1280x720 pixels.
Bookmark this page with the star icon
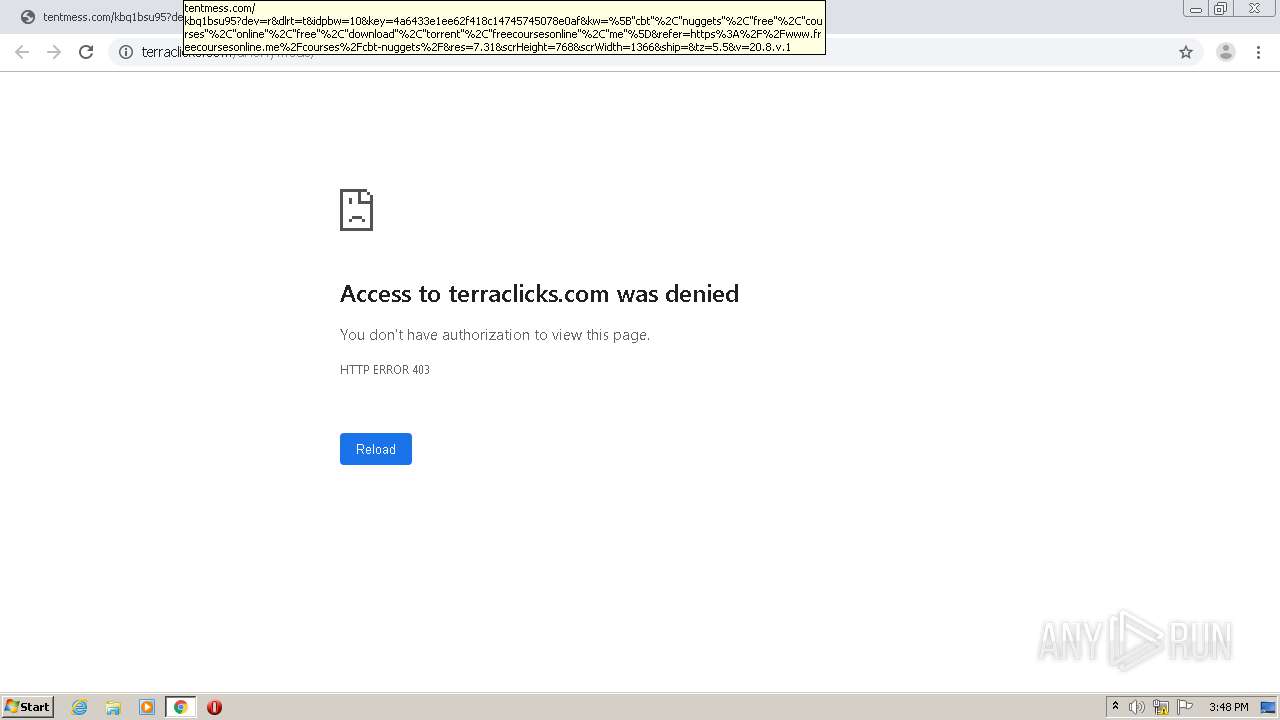pos(1186,52)
